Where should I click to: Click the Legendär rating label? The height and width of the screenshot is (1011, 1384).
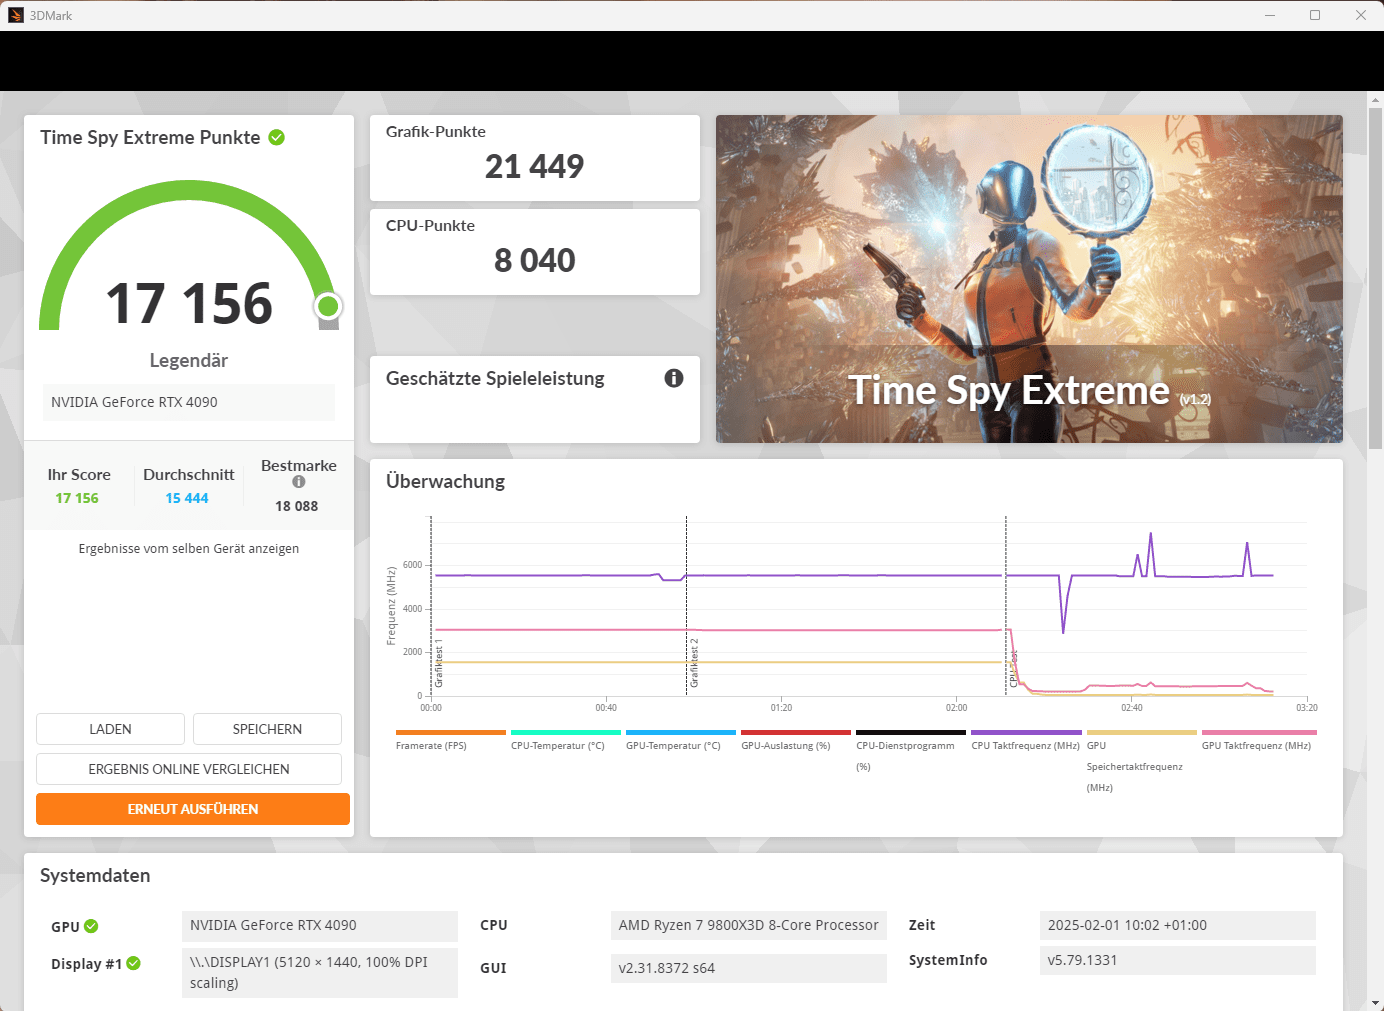click(x=189, y=360)
